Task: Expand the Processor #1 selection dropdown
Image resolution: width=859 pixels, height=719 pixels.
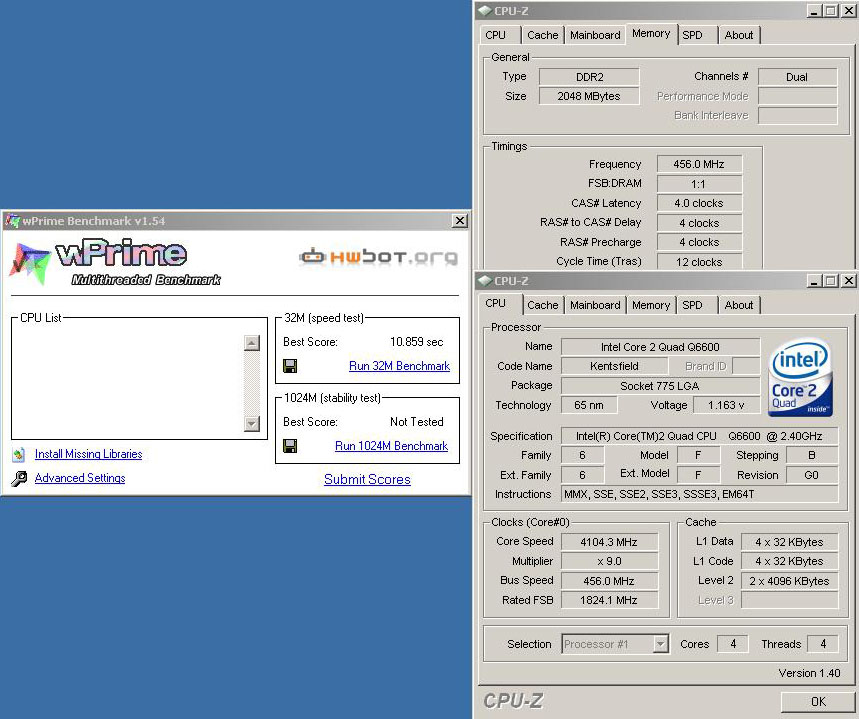Action: 661,644
